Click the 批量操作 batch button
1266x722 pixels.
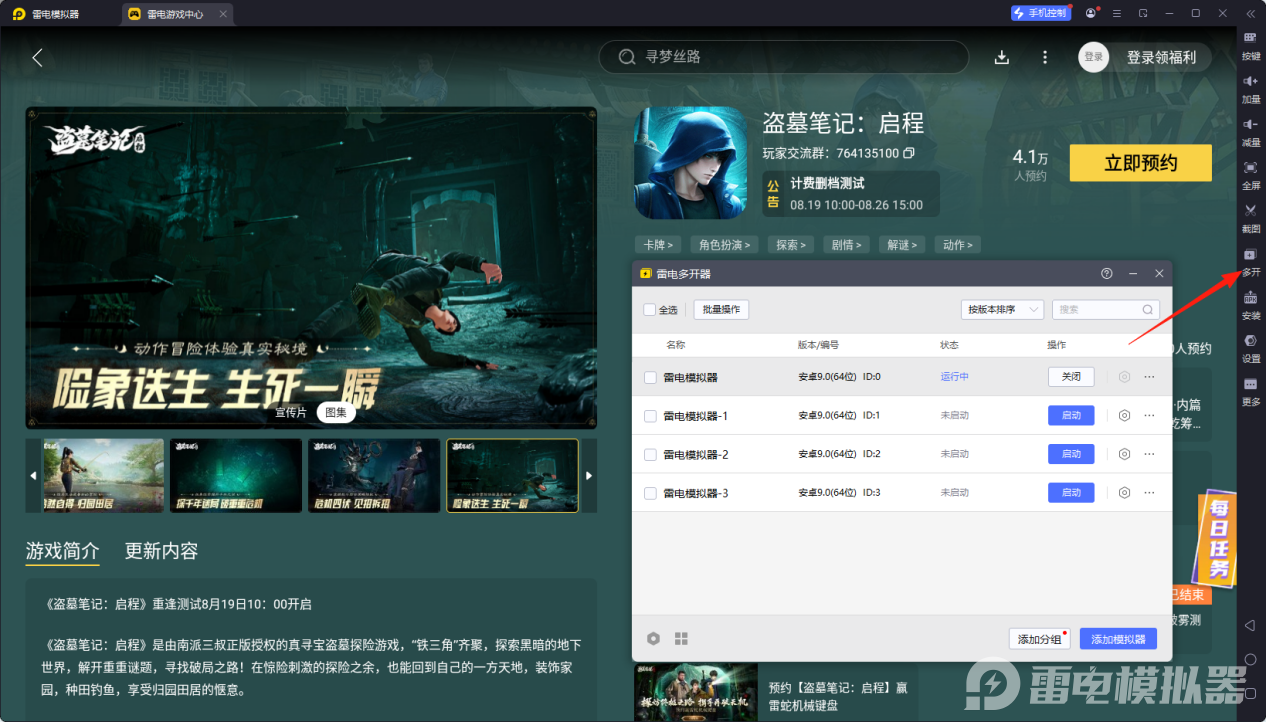(x=721, y=310)
